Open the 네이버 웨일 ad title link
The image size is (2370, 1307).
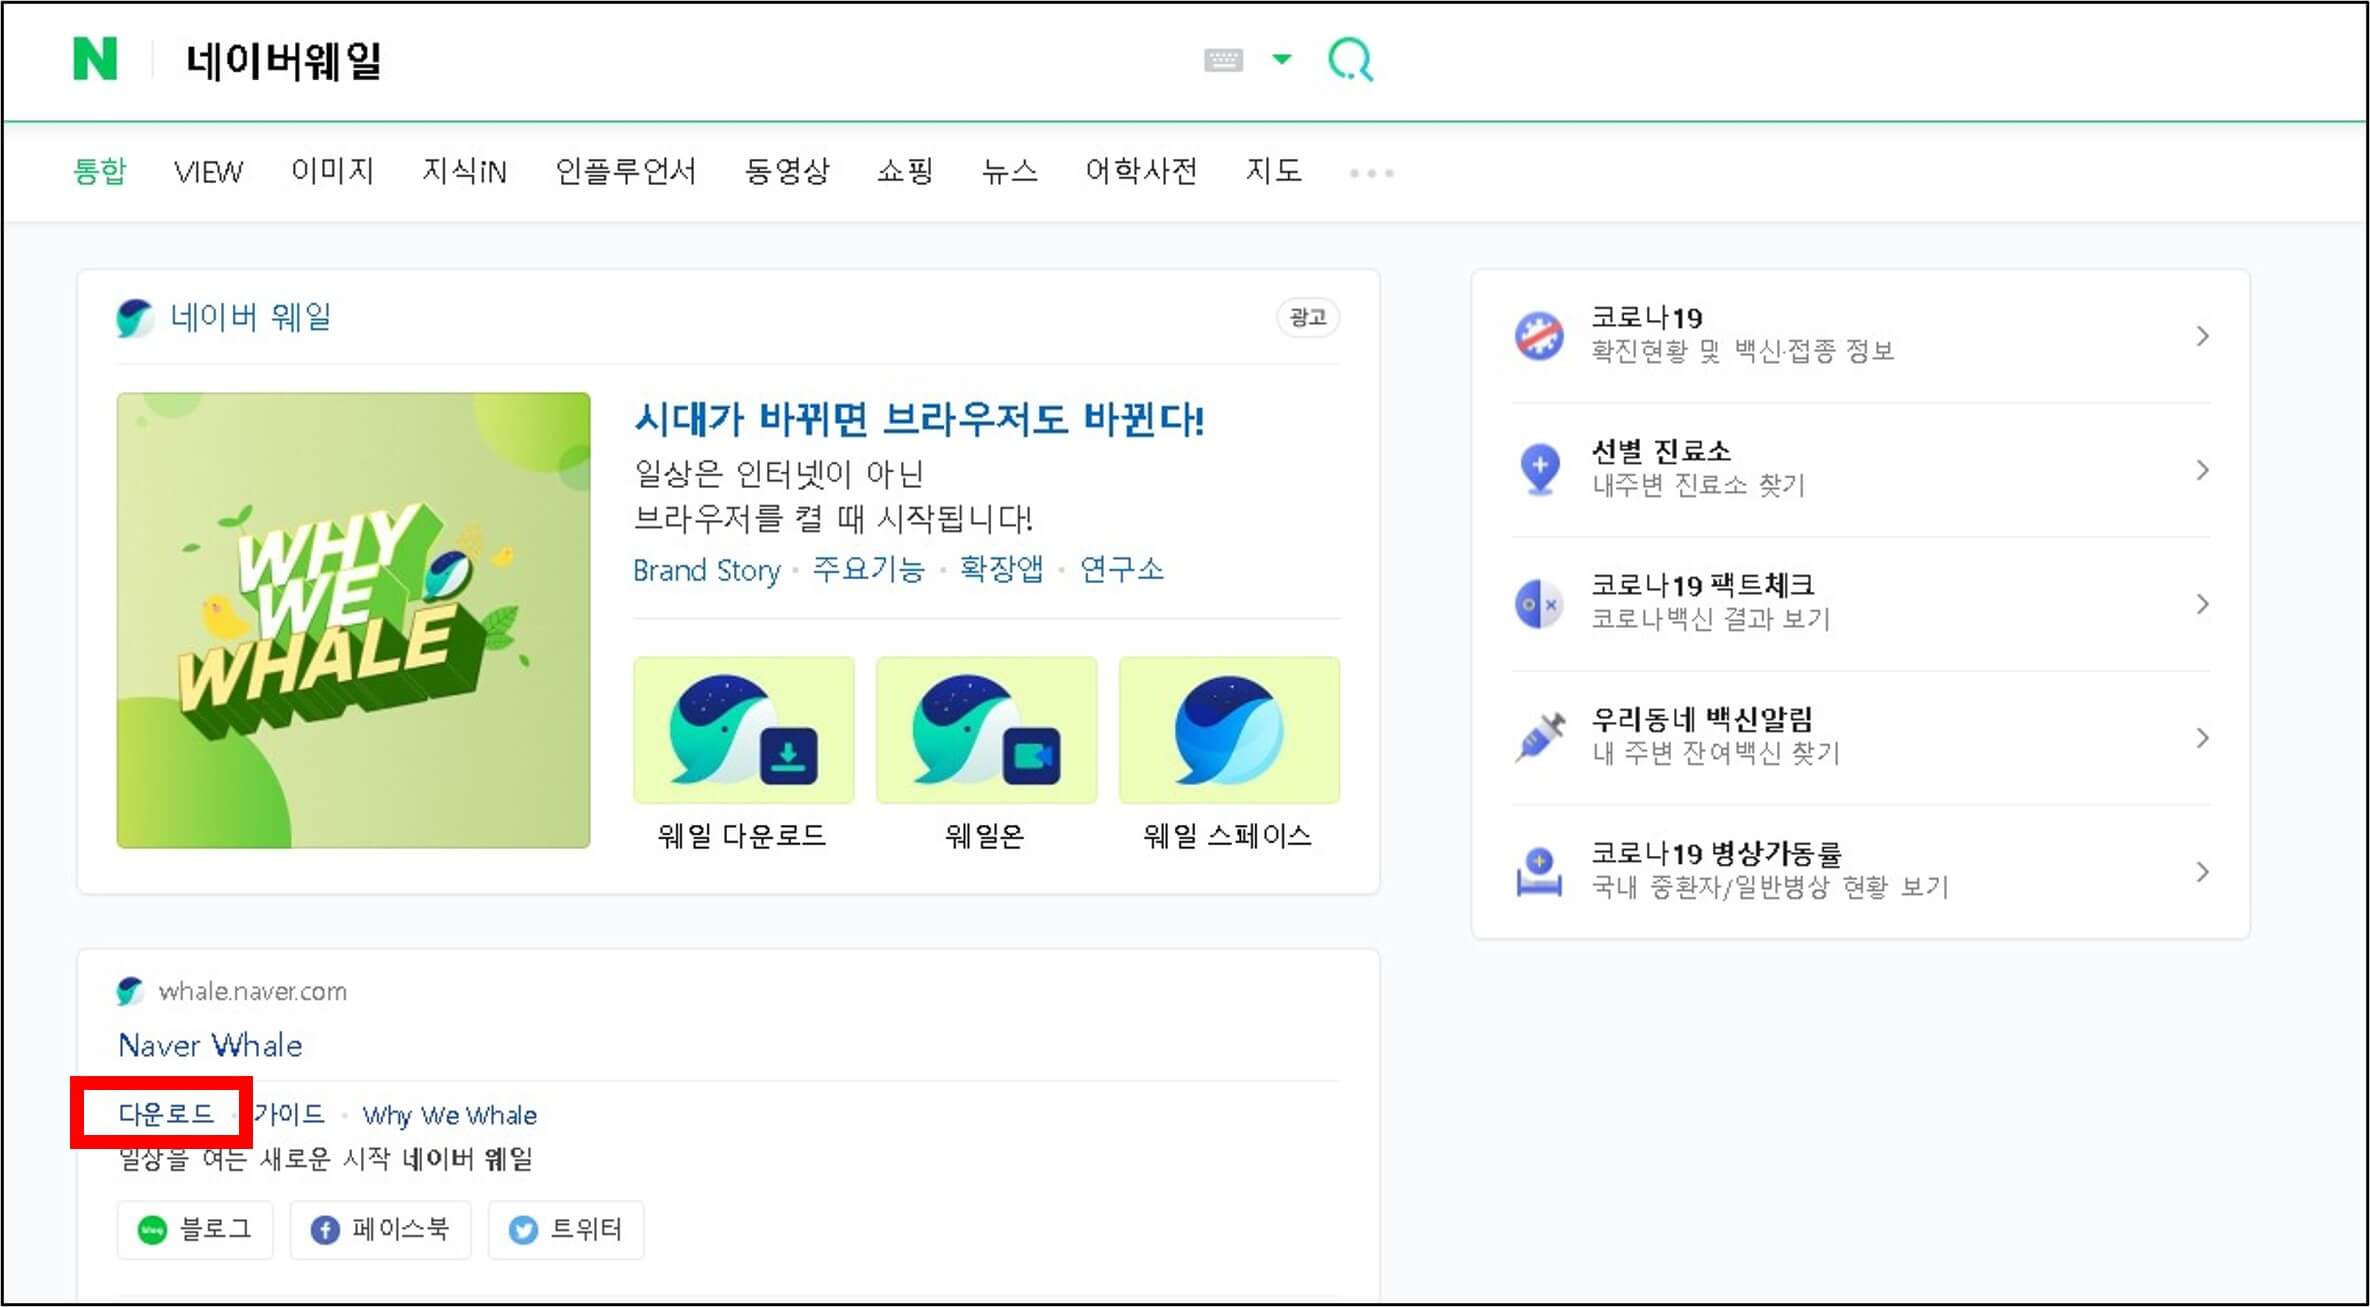click(x=250, y=317)
